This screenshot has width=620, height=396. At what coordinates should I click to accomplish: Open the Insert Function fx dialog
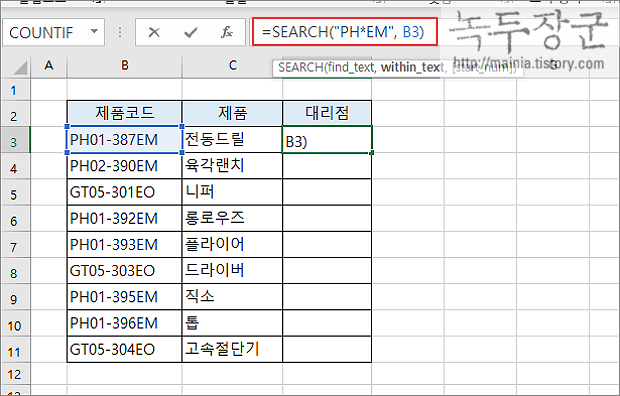(227, 32)
